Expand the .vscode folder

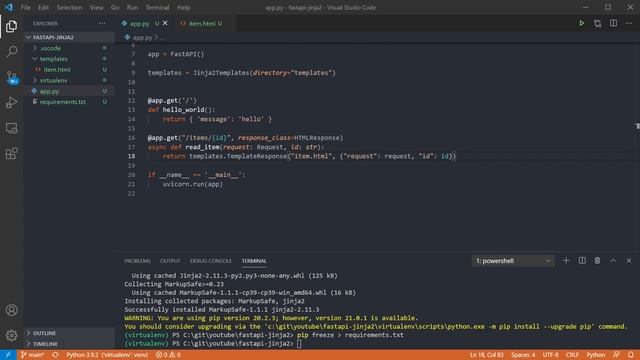click(x=69, y=48)
